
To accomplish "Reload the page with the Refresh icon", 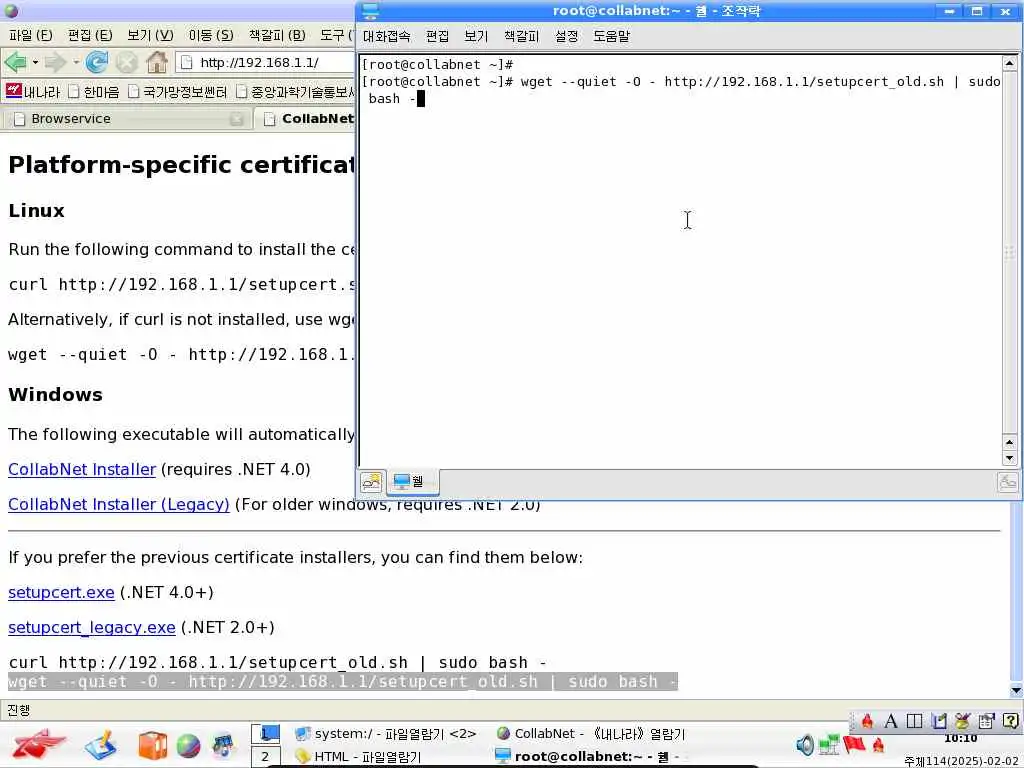I will 97,62.
